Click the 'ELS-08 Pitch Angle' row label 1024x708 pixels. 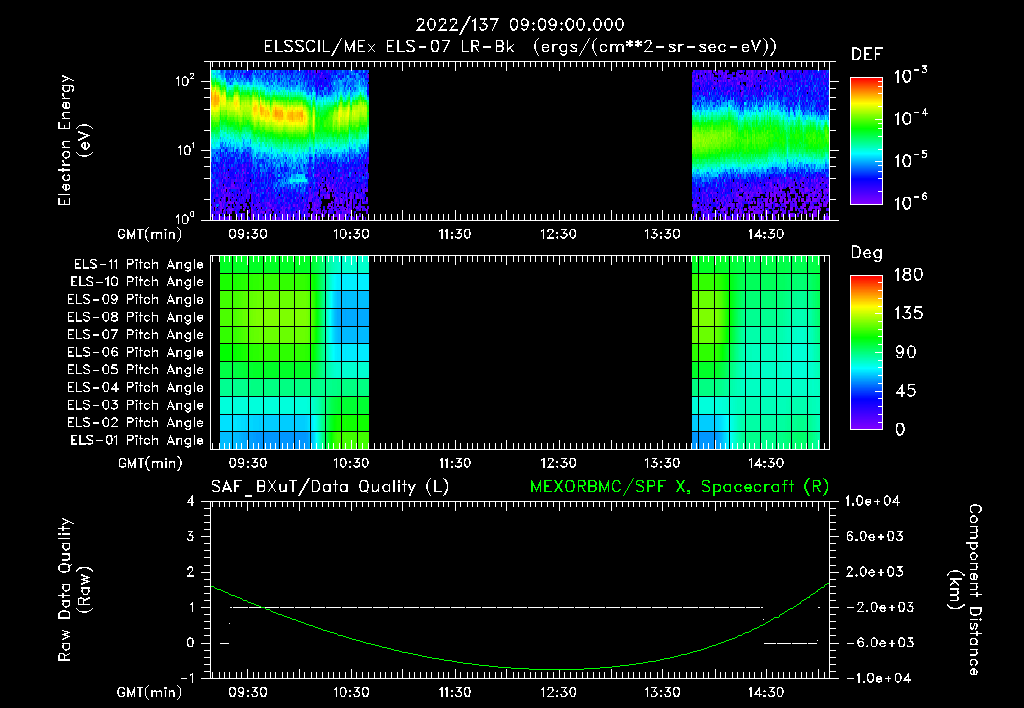[x=136, y=317]
